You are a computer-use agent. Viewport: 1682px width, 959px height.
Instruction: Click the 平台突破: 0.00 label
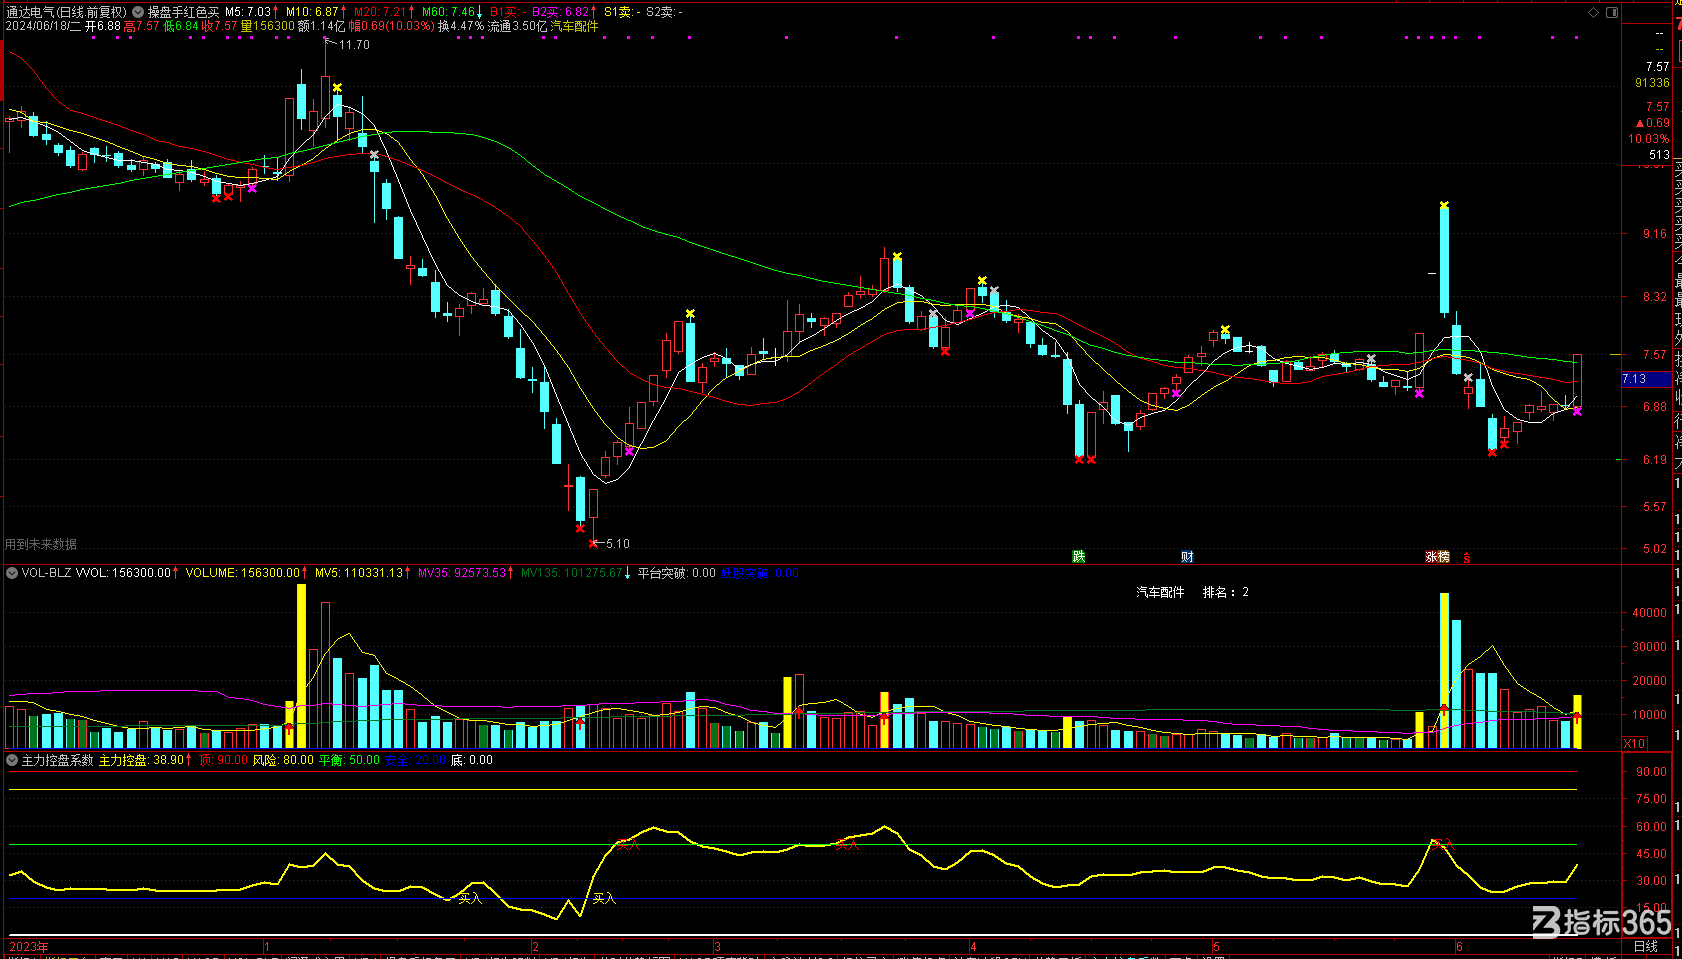pos(677,573)
